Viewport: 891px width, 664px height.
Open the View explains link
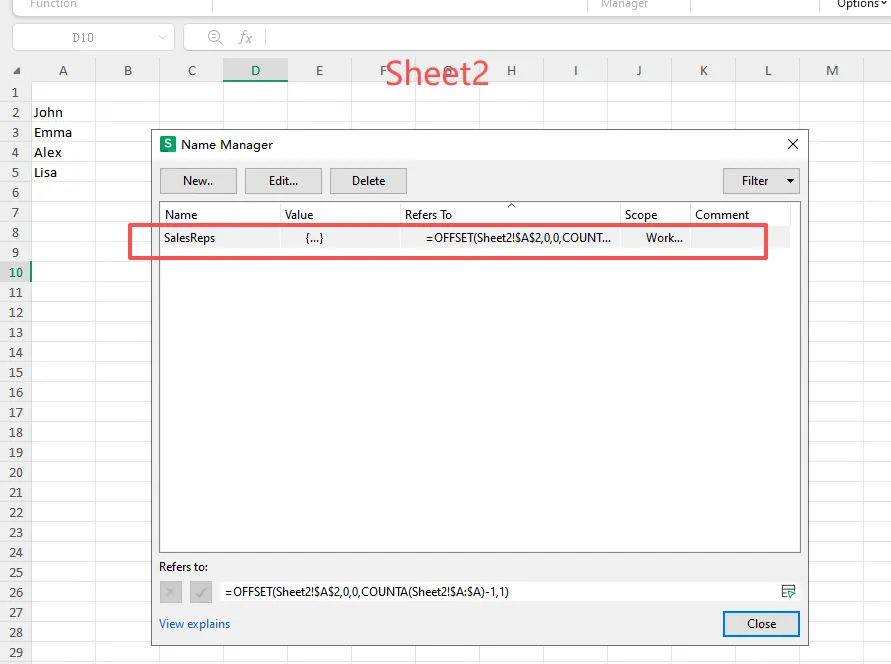click(194, 623)
